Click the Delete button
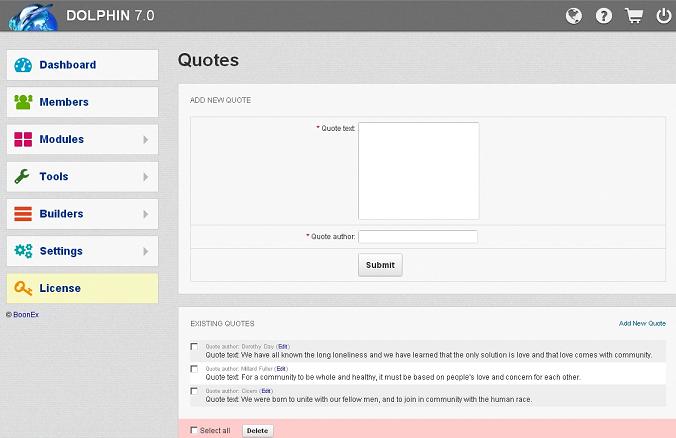This screenshot has width=676, height=438. pyautogui.click(x=257, y=431)
